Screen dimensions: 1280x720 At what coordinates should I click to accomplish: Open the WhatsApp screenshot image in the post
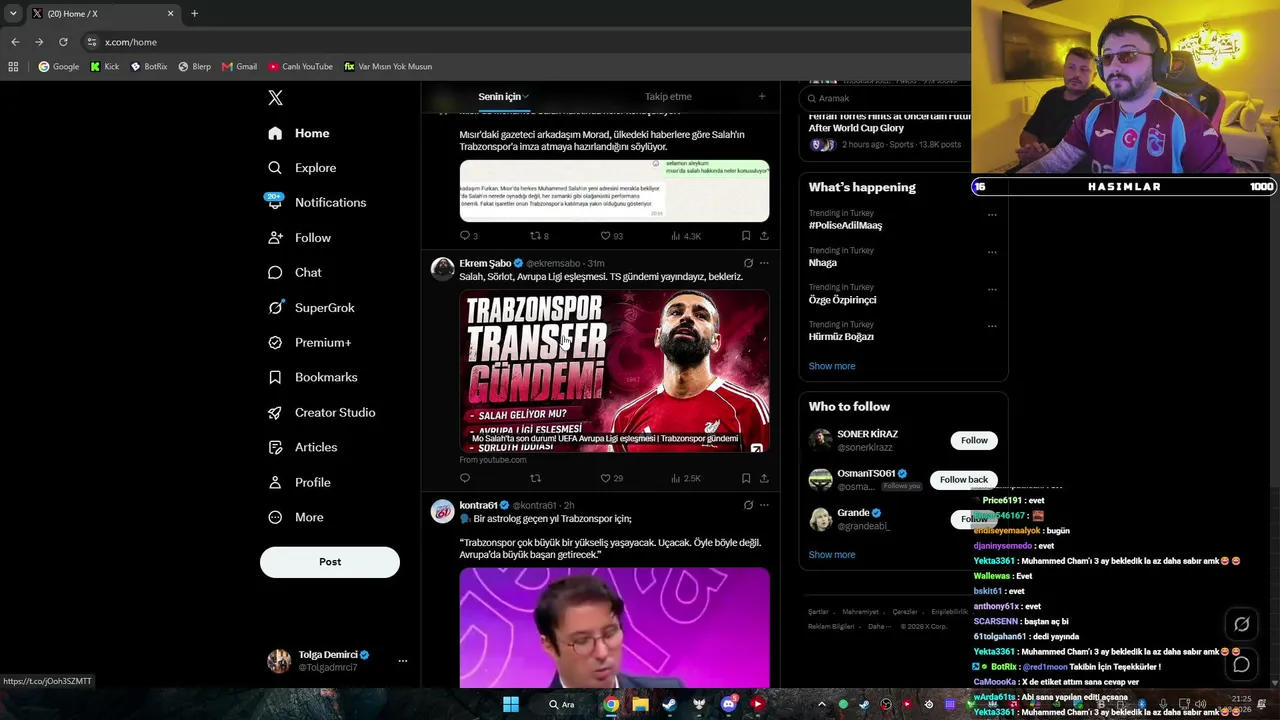tap(614, 190)
